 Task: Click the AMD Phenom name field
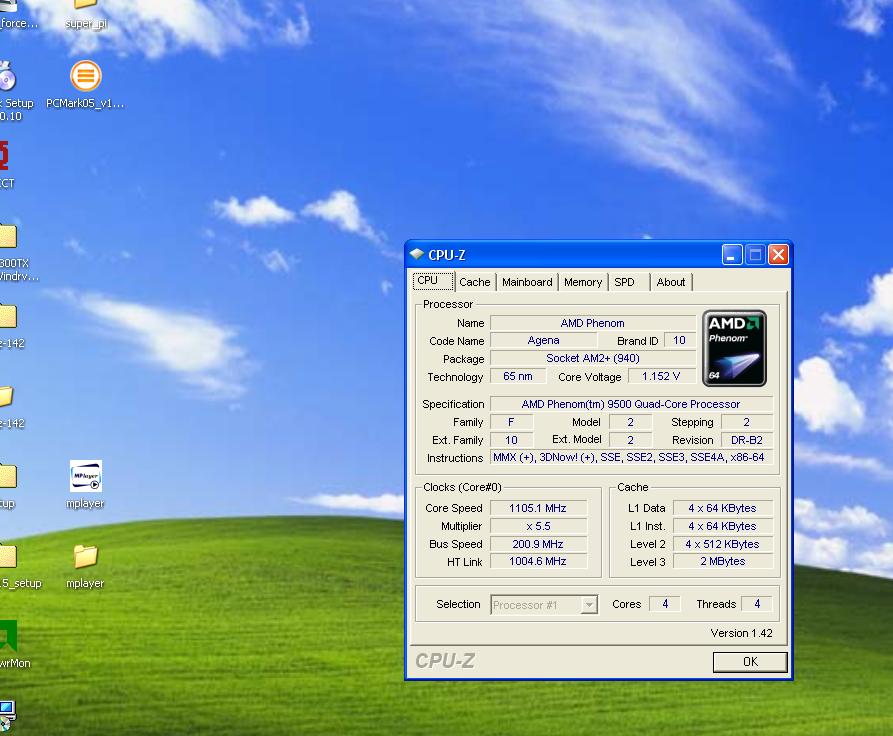click(x=592, y=323)
